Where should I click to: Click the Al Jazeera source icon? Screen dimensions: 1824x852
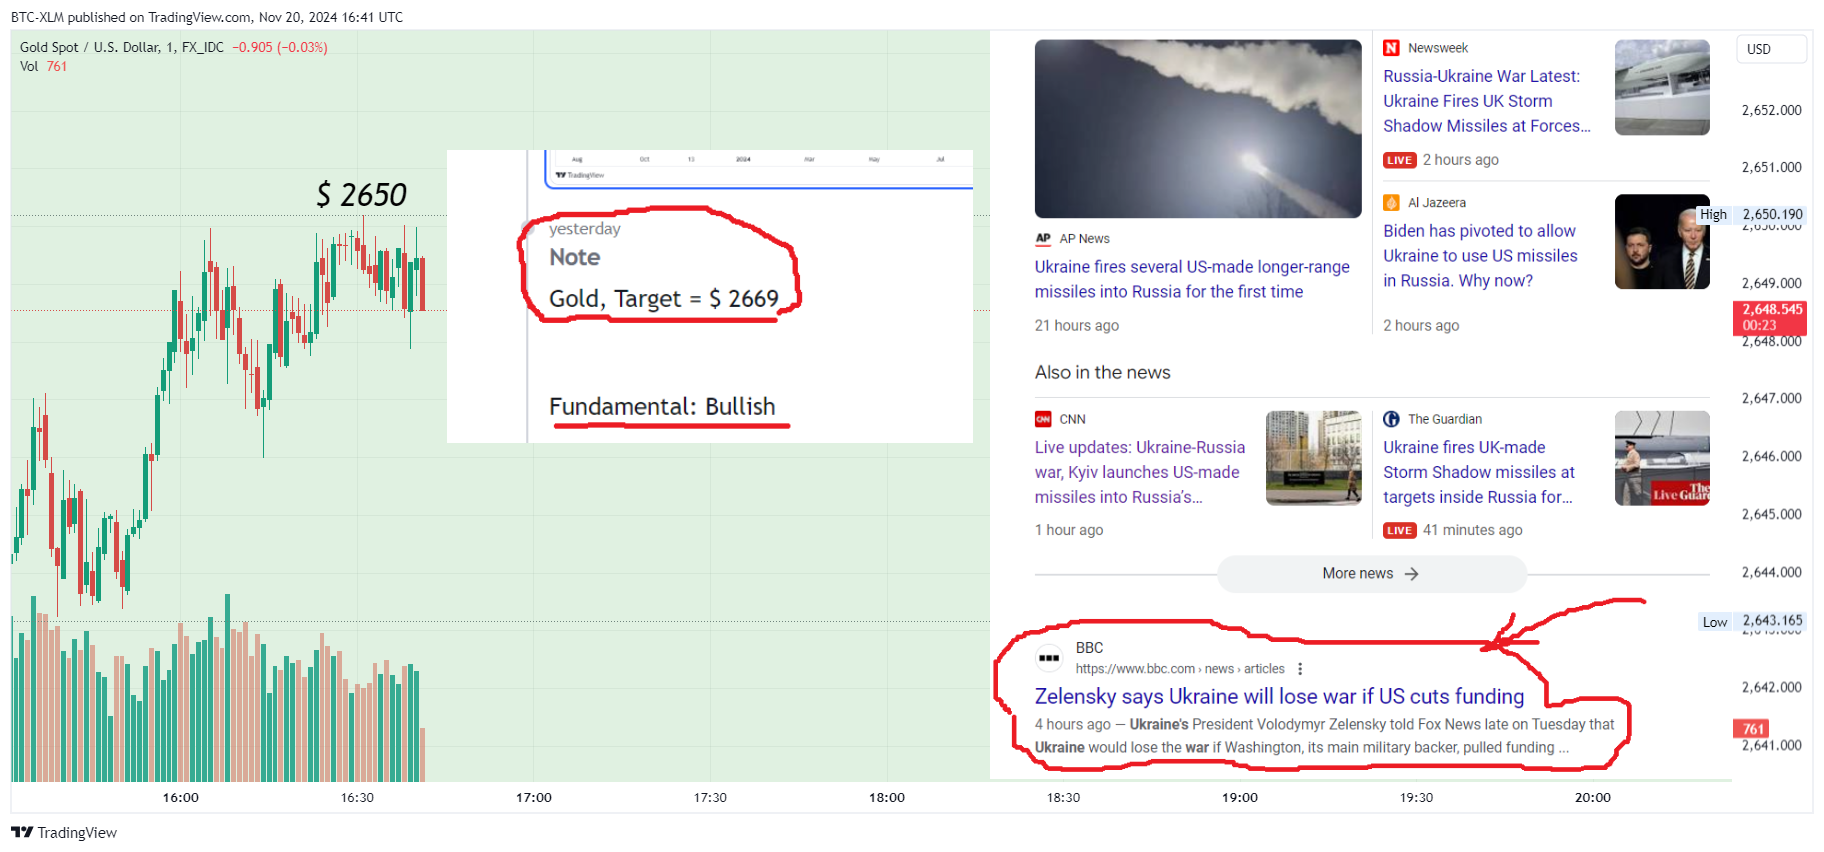pos(1391,202)
